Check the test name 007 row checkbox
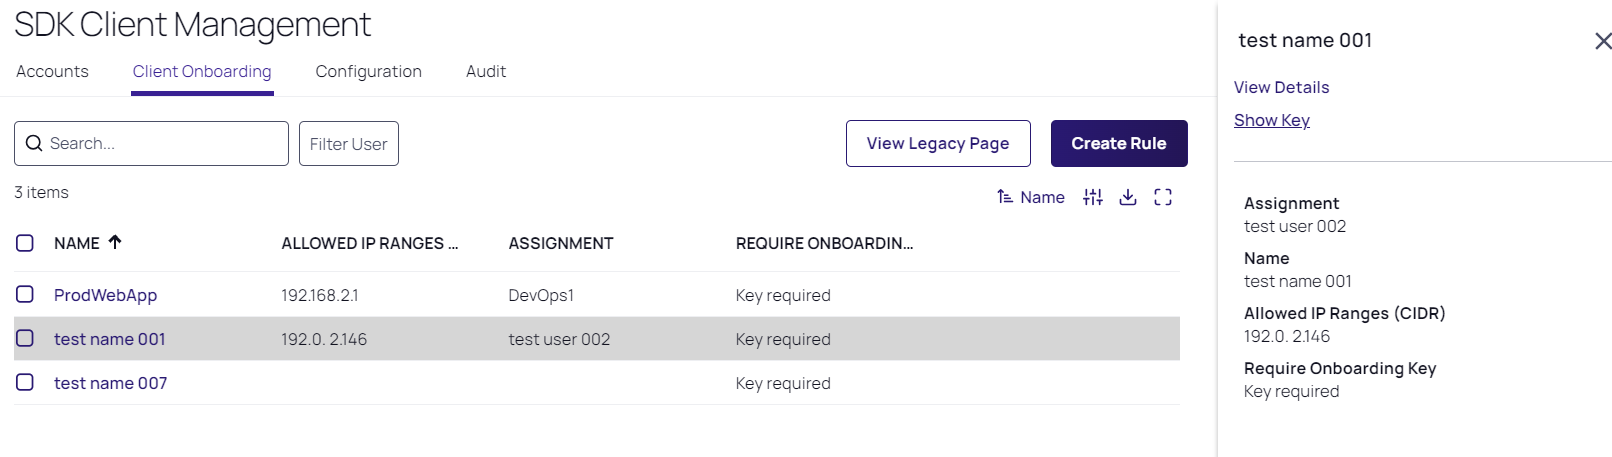 25,382
